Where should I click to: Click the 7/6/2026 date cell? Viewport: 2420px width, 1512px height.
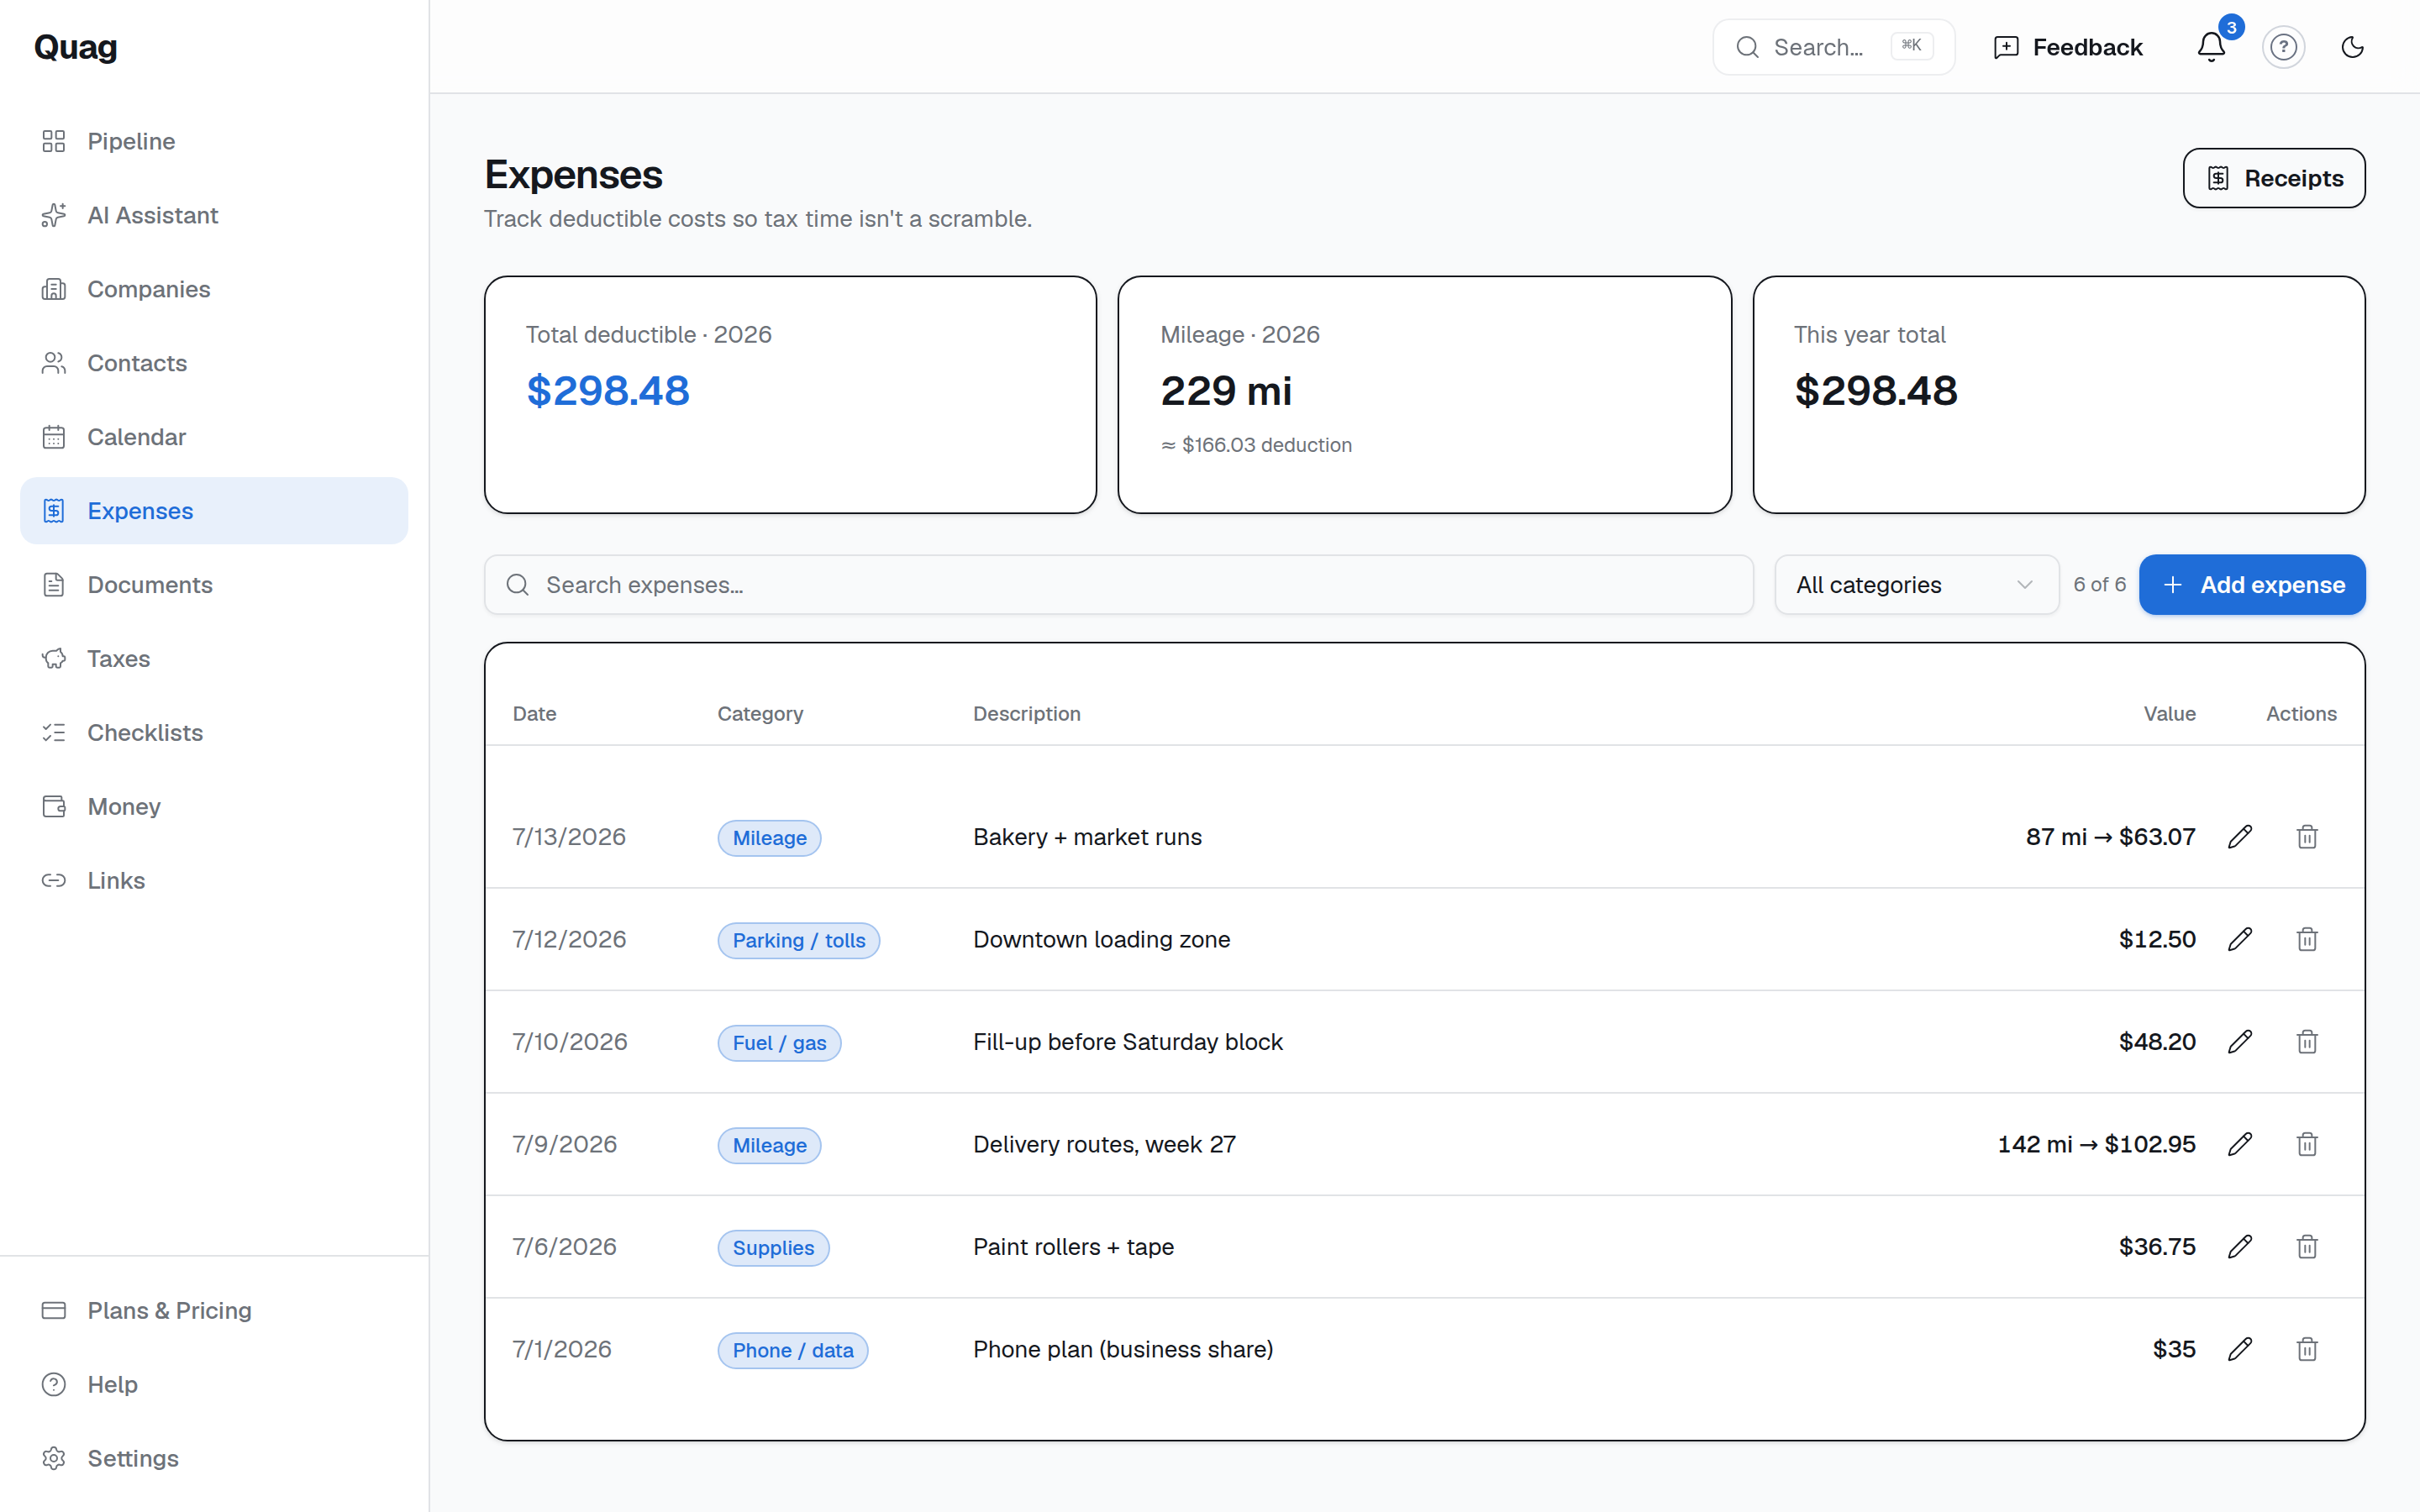click(x=564, y=1247)
